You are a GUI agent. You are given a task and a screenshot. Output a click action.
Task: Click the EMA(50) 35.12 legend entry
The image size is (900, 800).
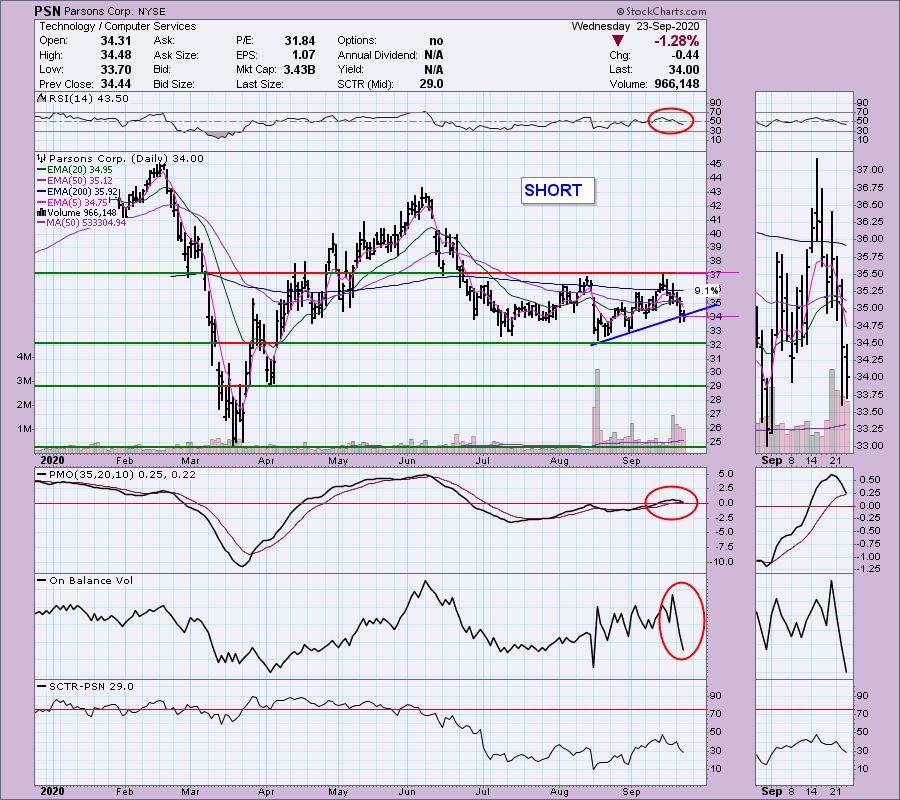tap(80, 181)
